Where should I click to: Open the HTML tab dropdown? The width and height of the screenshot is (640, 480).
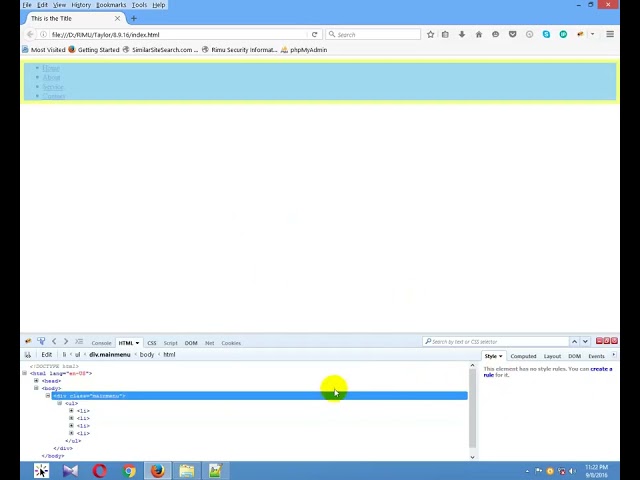tap(138, 343)
